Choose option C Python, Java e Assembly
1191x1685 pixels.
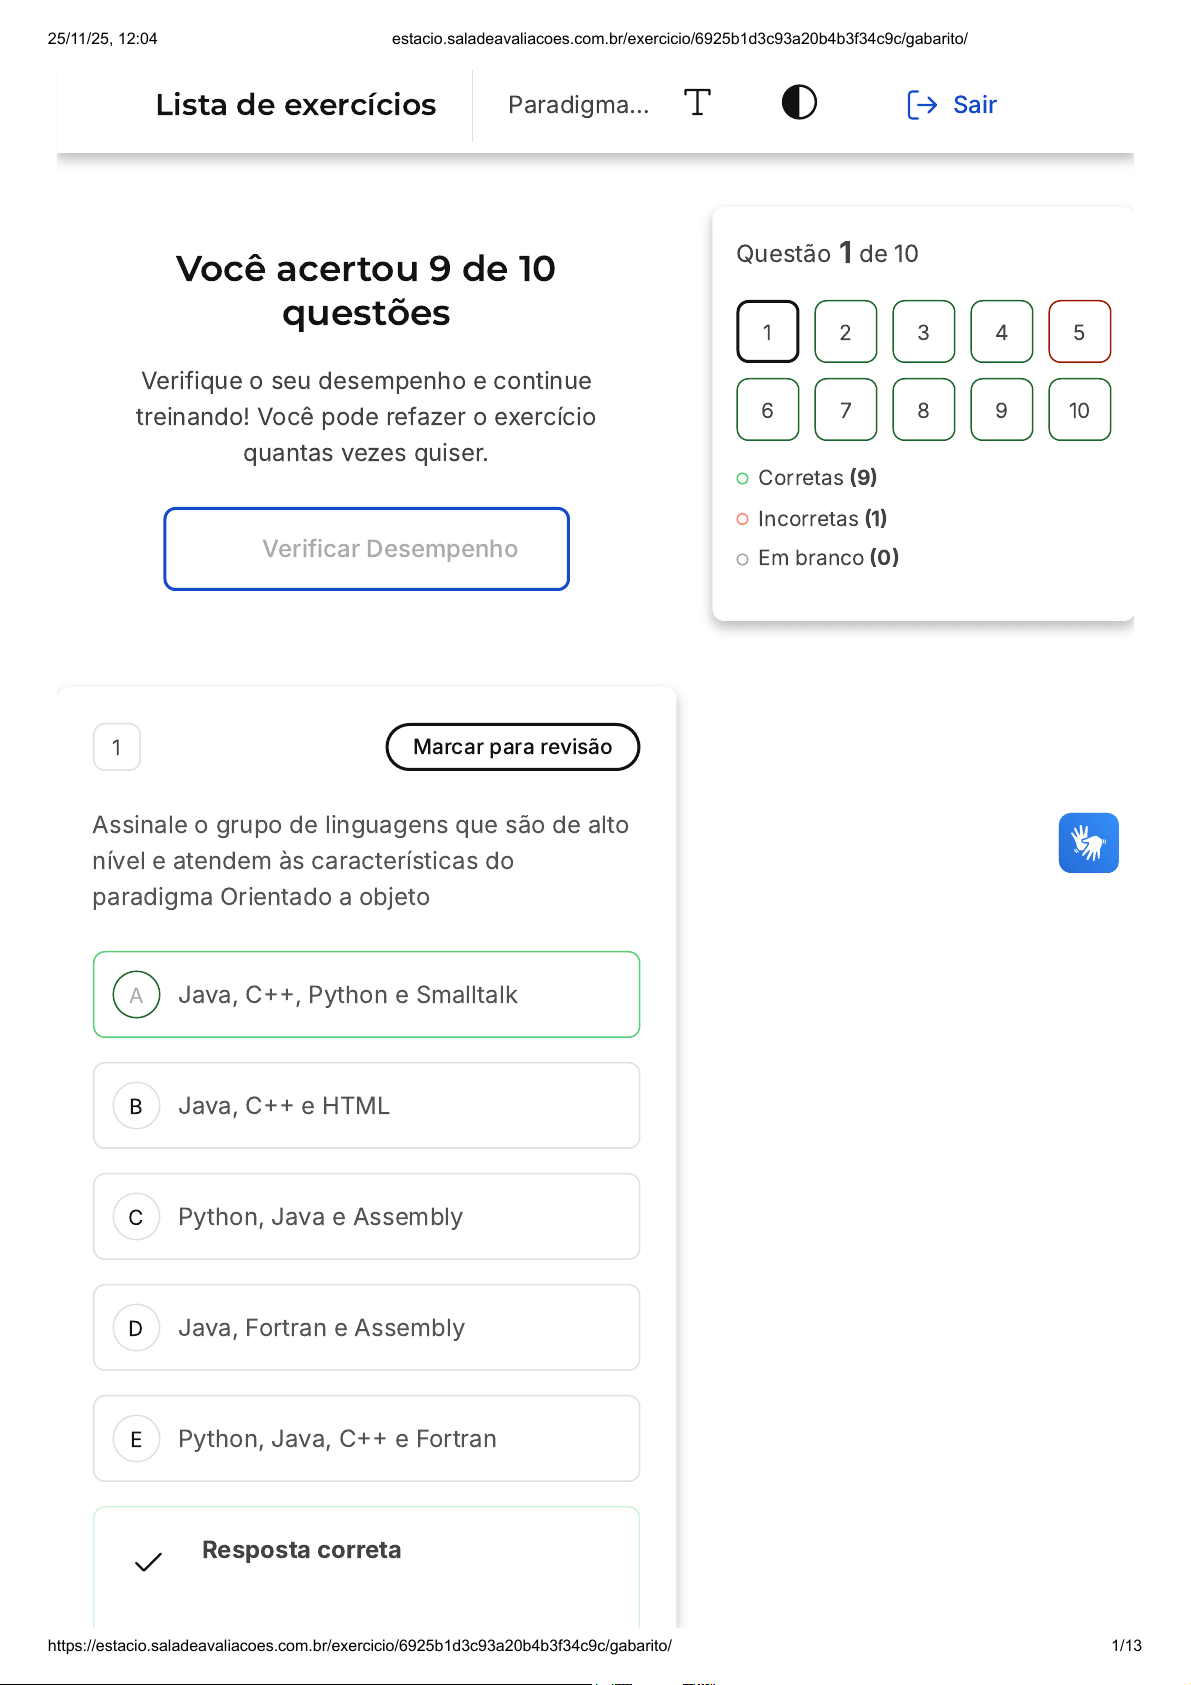[366, 1217]
